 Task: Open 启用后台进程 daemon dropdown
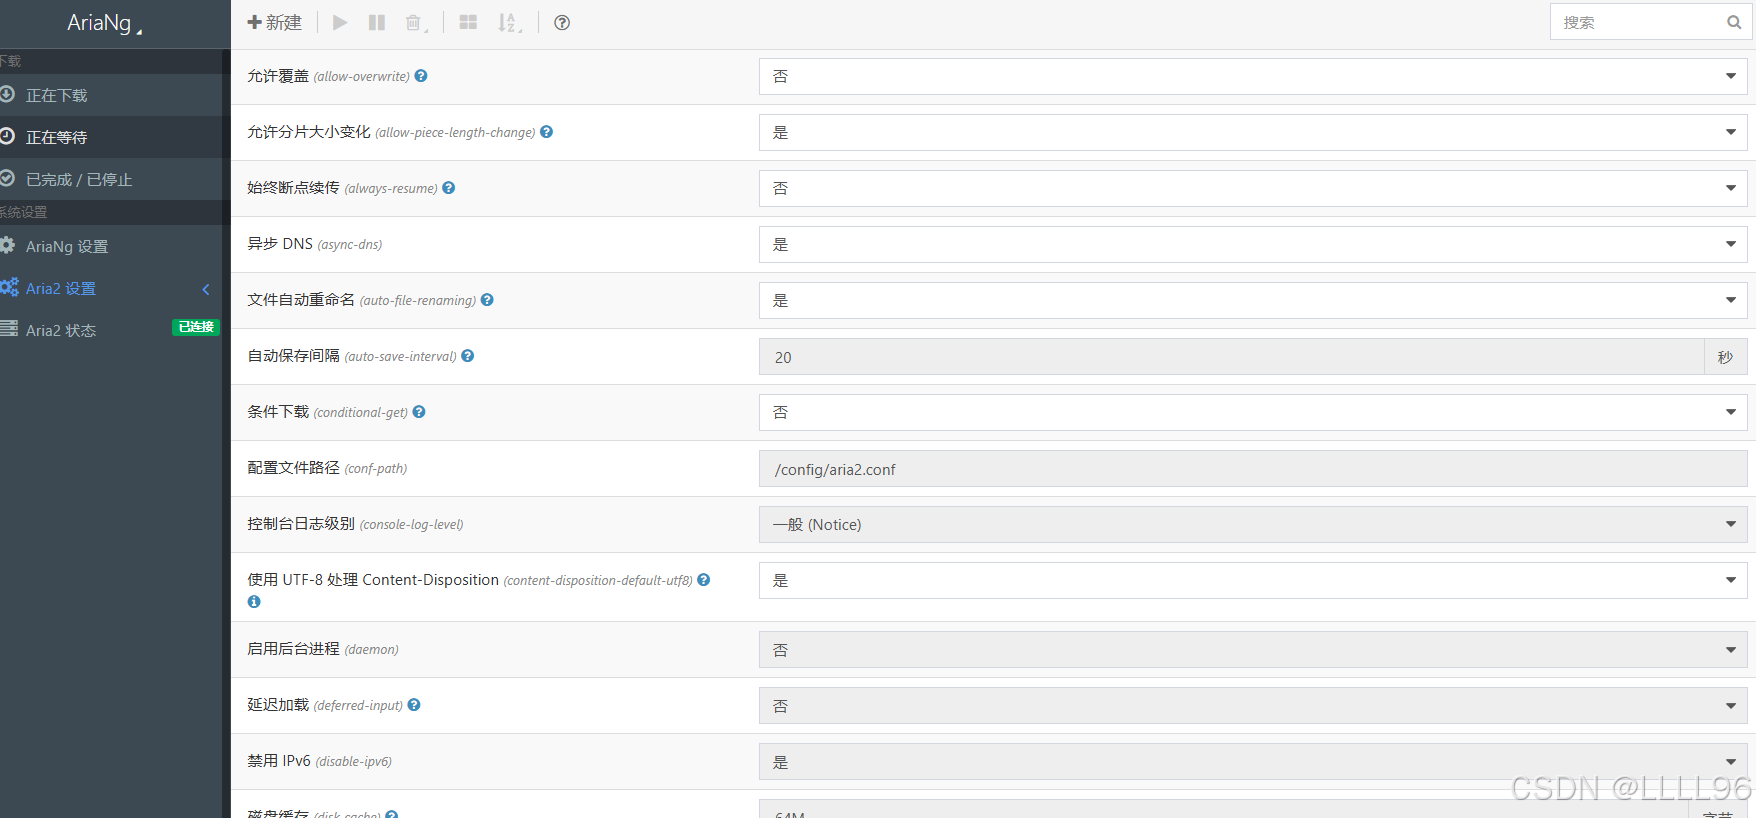pyautogui.click(x=1253, y=650)
